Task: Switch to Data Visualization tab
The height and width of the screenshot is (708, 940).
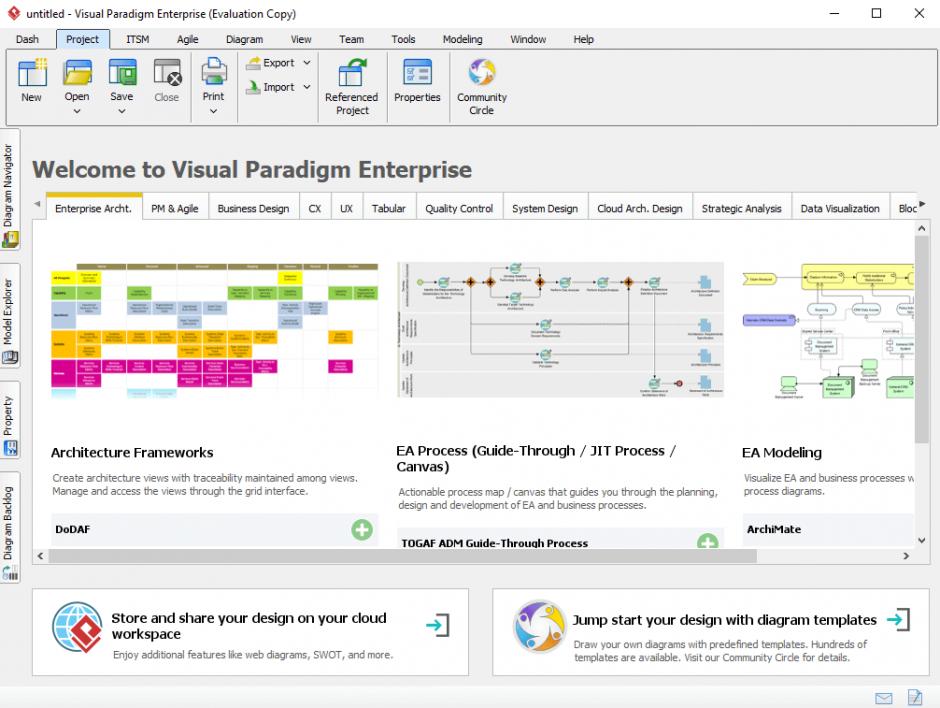Action: coord(840,209)
